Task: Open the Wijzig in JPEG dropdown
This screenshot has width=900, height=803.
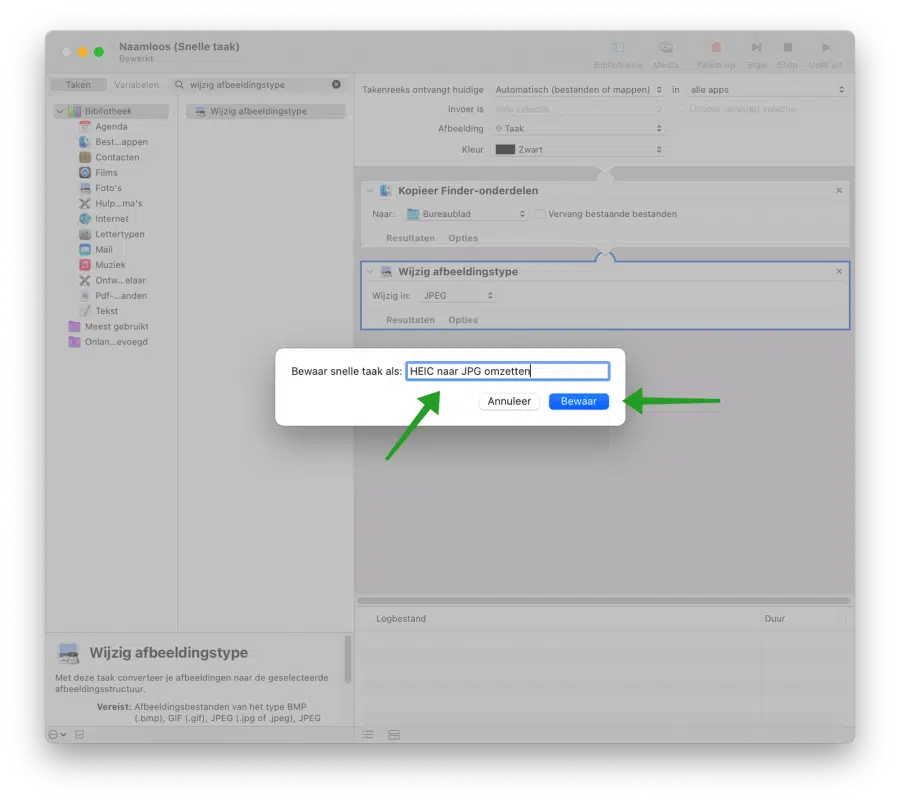Action: [457, 296]
